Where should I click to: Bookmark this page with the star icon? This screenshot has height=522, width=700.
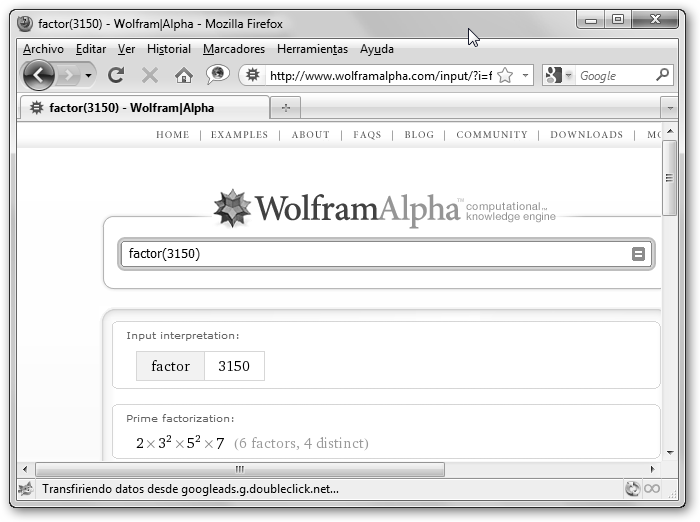pyautogui.click(x=505, y=75)
